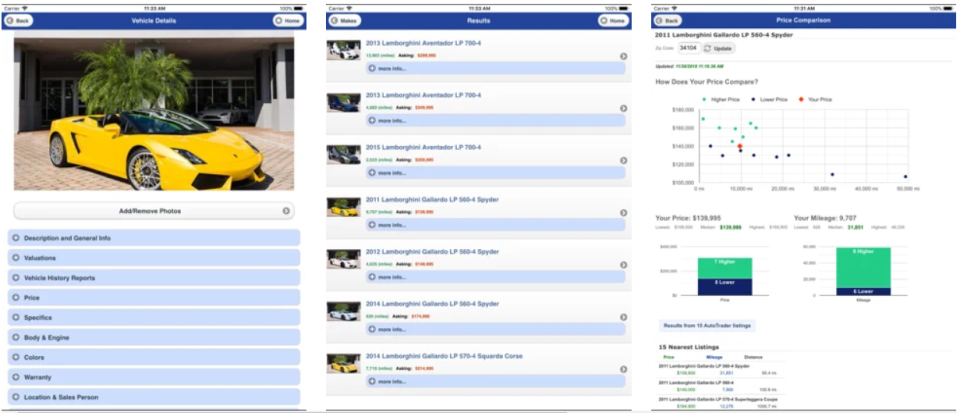The height and width of the screenshot is (413, 960).
Task: Toggle Lower Price legend item
Action: pos(769,99)
